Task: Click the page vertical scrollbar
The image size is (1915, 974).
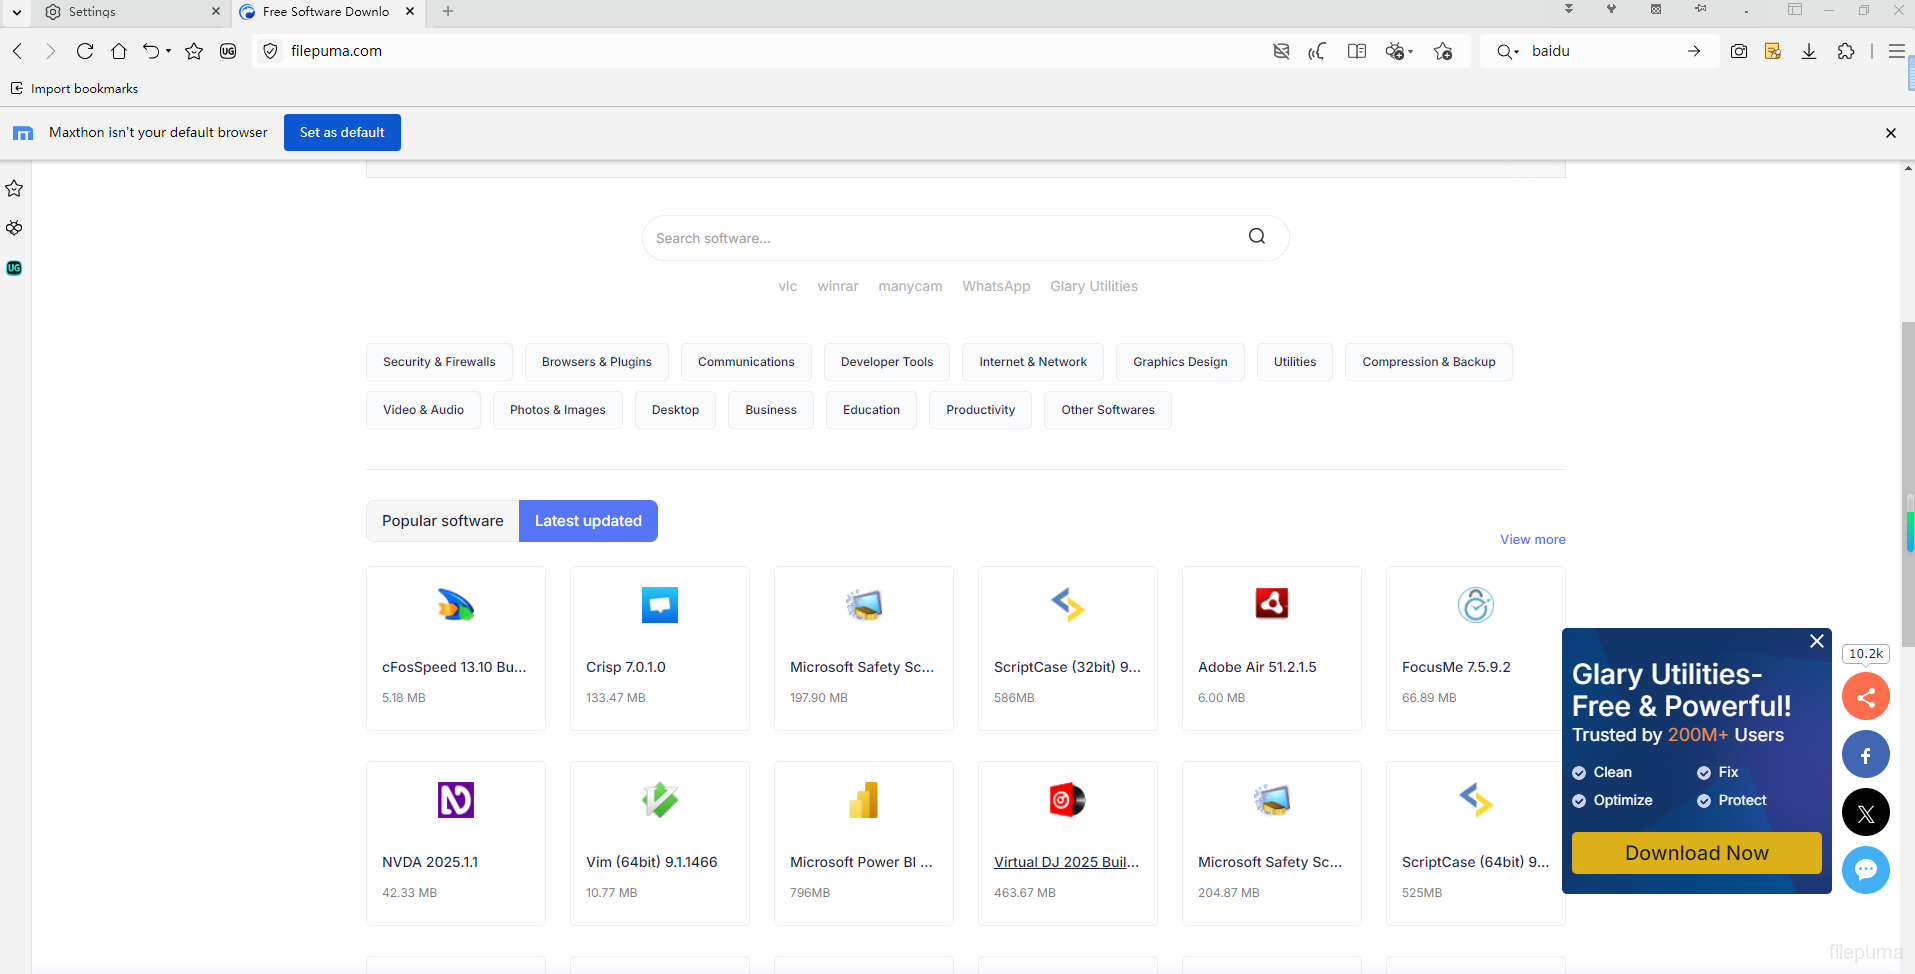Action: coord(1908,485)
